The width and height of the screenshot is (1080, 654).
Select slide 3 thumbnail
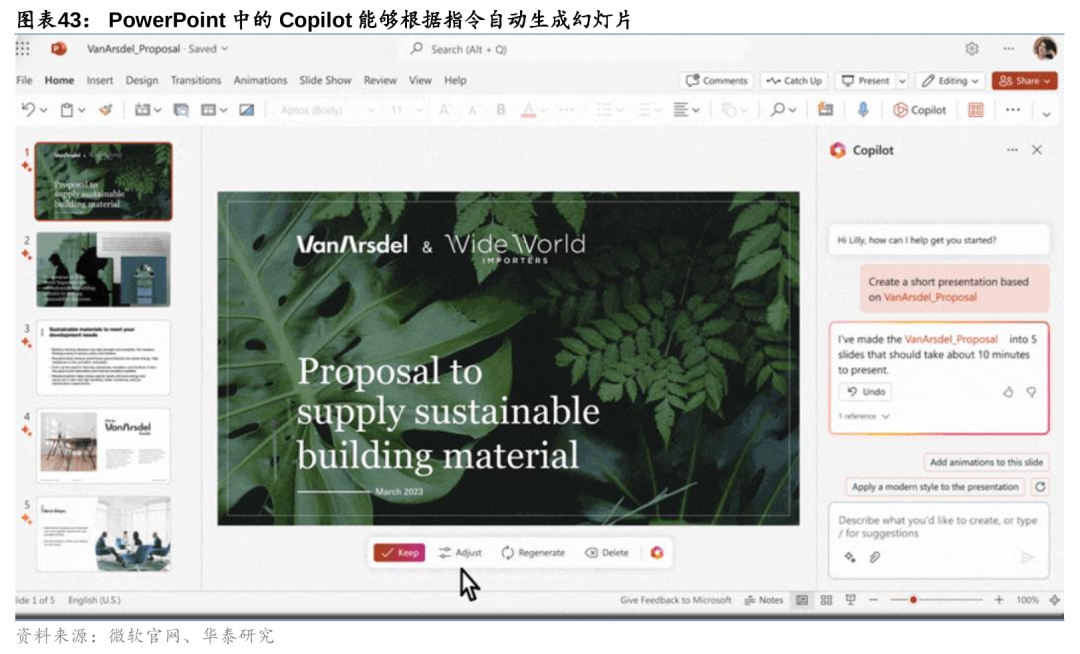103,357
